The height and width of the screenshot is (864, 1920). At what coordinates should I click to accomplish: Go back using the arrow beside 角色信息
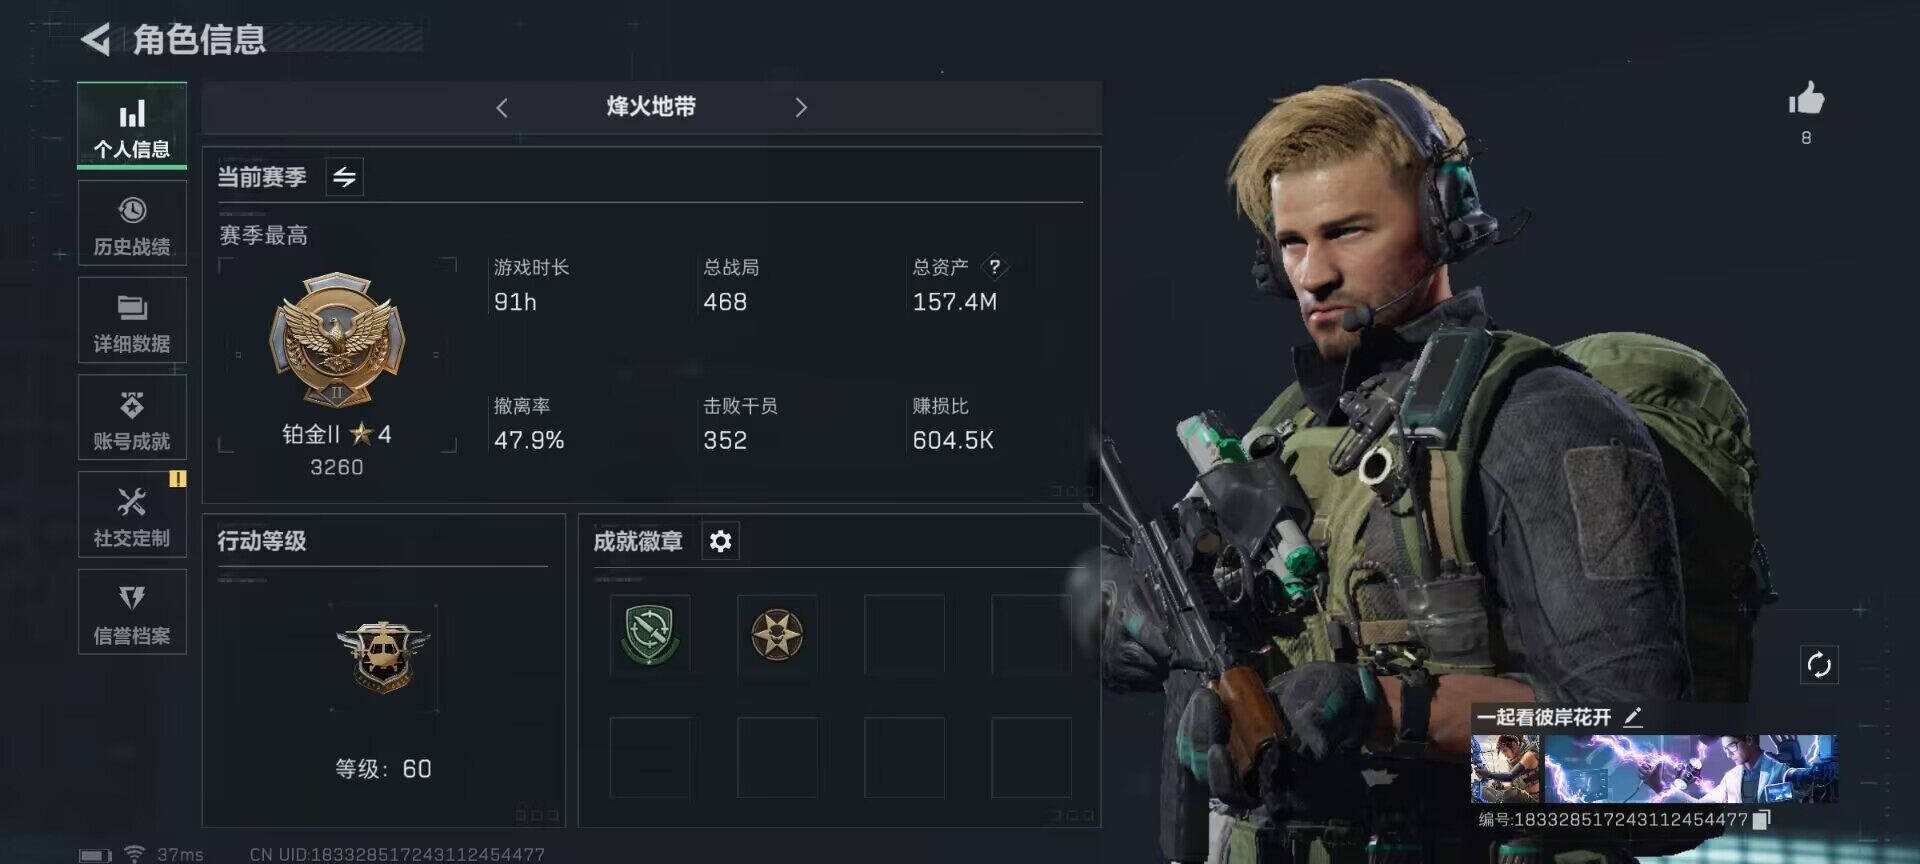(96, 40)
